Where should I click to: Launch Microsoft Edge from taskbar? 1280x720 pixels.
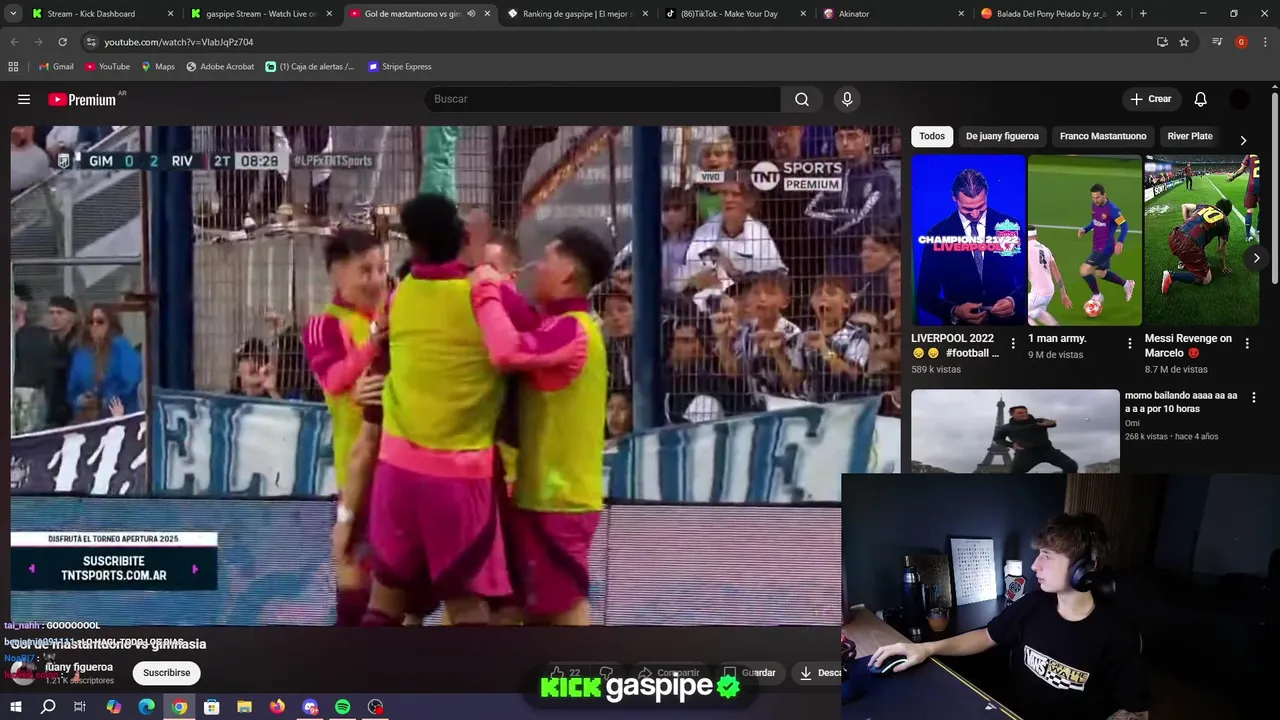pos(146,707)
